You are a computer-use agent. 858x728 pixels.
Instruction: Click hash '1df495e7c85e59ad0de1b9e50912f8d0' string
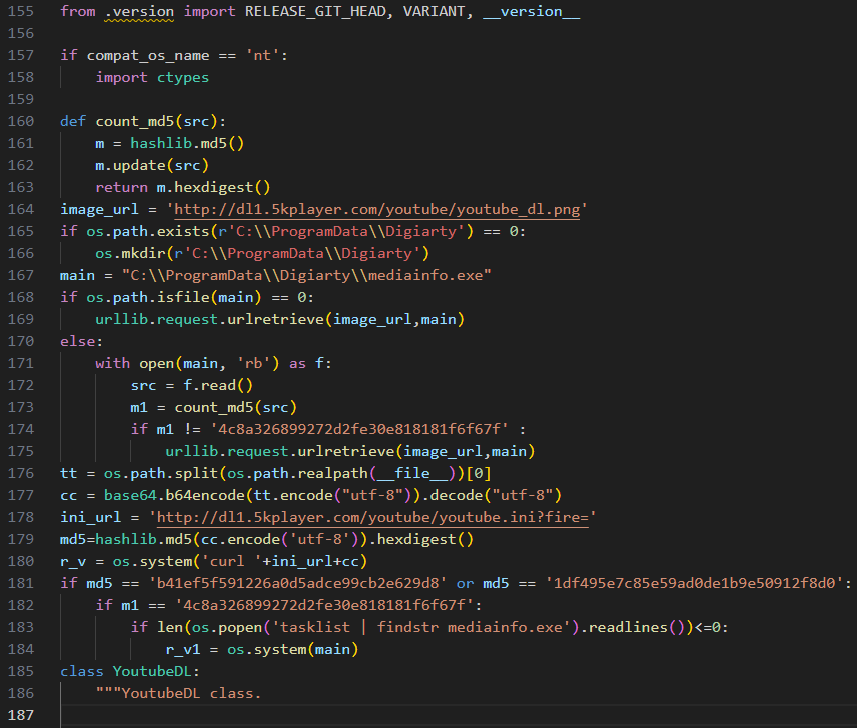pyautogui.click(x=694, y=583)
